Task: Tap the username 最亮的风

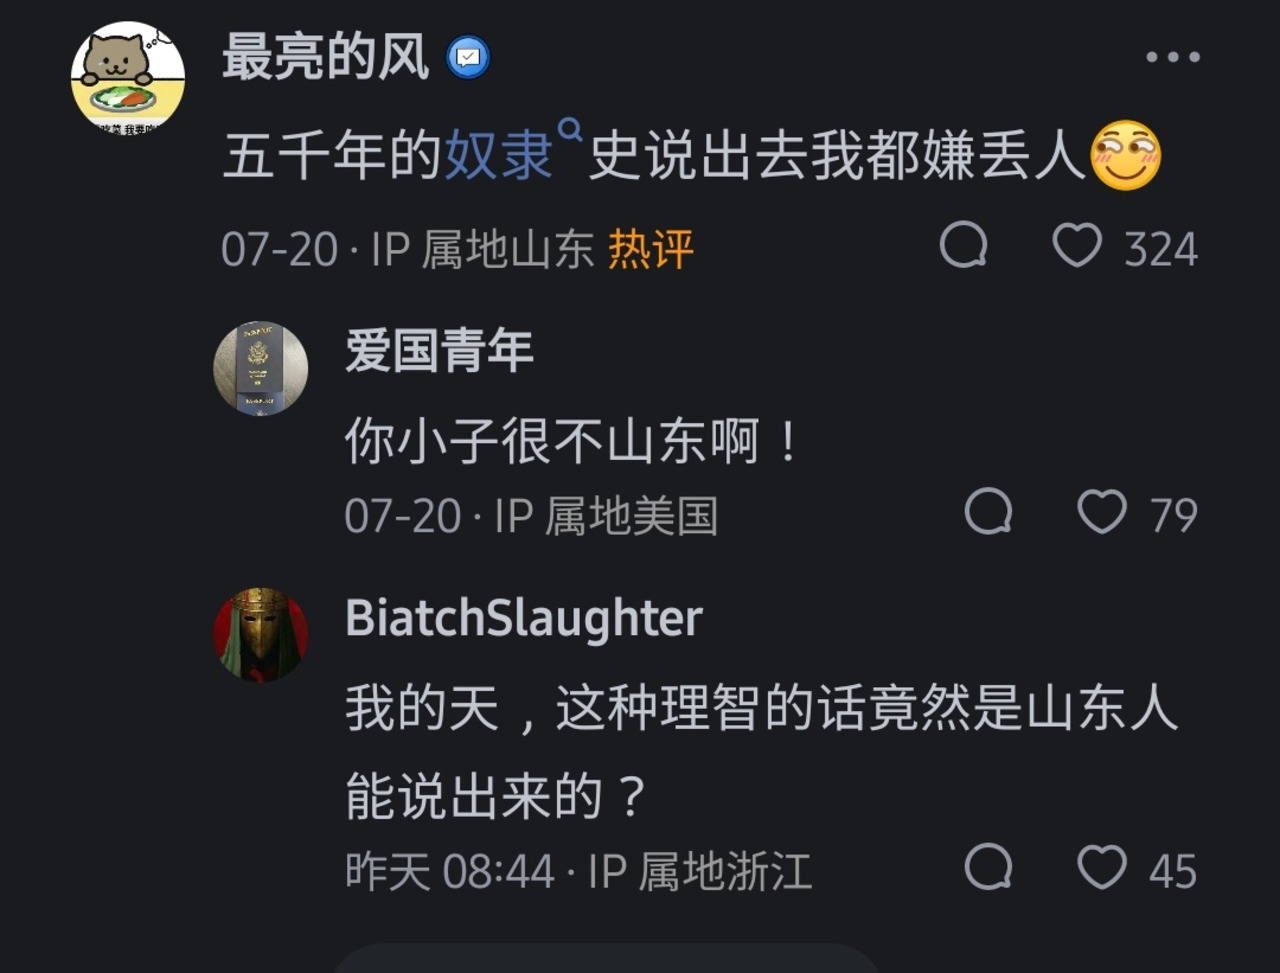Action: (325, 57)
